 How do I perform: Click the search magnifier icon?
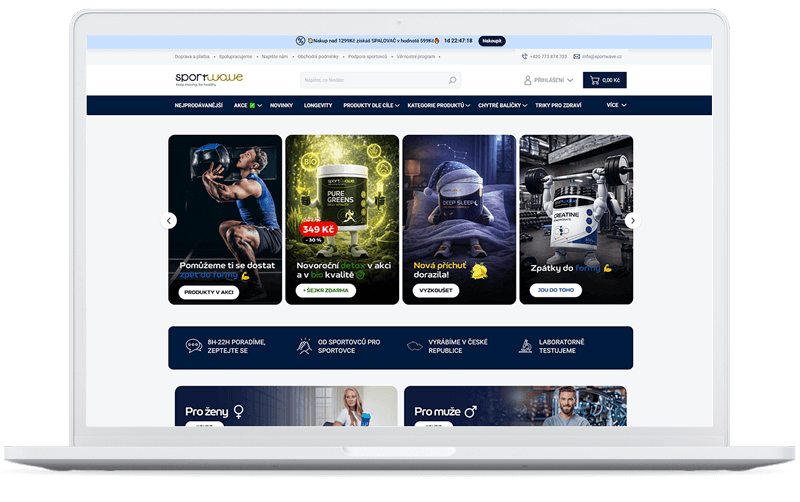tap(453, 80)
